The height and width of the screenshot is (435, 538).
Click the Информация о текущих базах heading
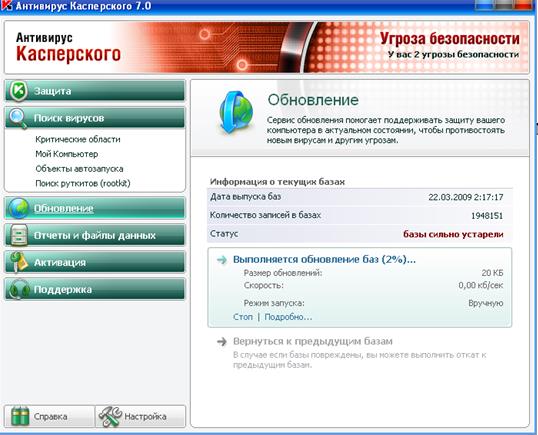point(277,181)
